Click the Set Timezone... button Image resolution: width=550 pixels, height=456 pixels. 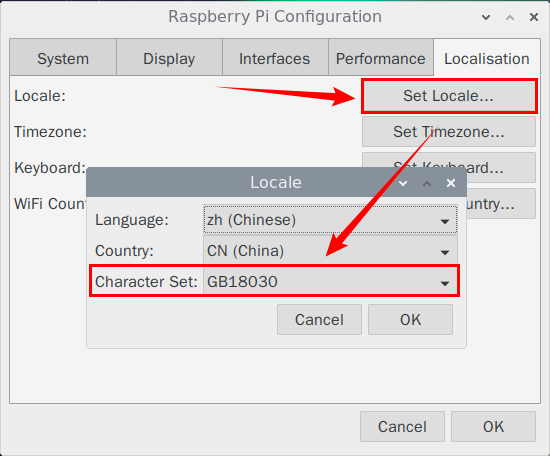(x=449, y=132)
